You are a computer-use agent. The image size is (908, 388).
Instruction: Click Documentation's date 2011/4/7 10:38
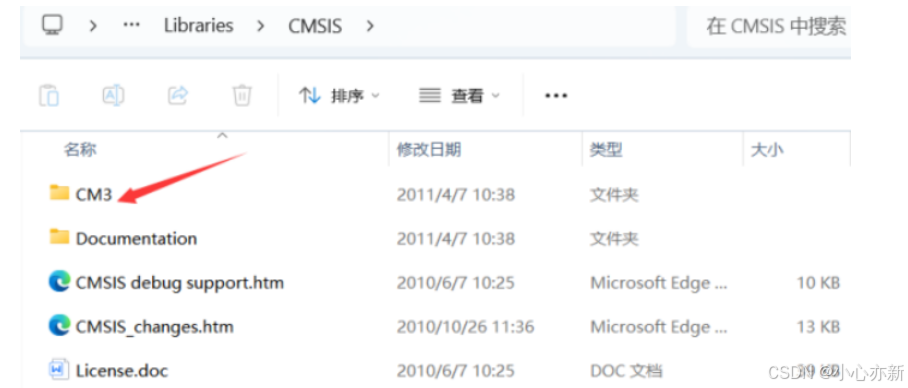[x=456, y=239]
